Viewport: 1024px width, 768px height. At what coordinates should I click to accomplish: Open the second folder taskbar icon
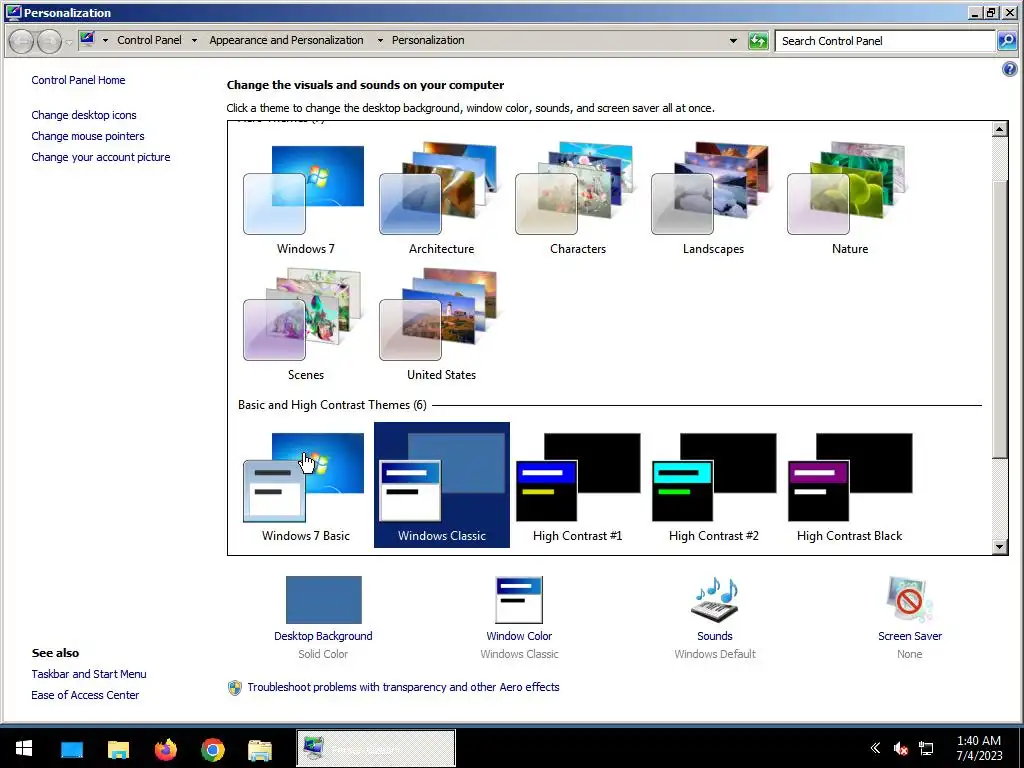(260, 749)
